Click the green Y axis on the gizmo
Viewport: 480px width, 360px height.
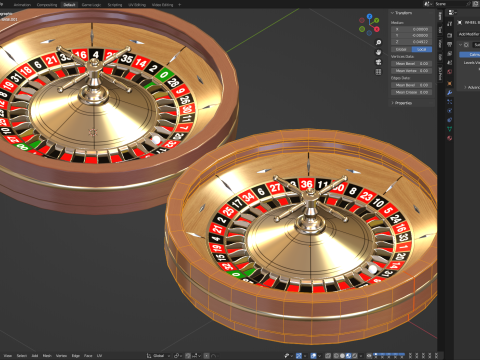376,21
